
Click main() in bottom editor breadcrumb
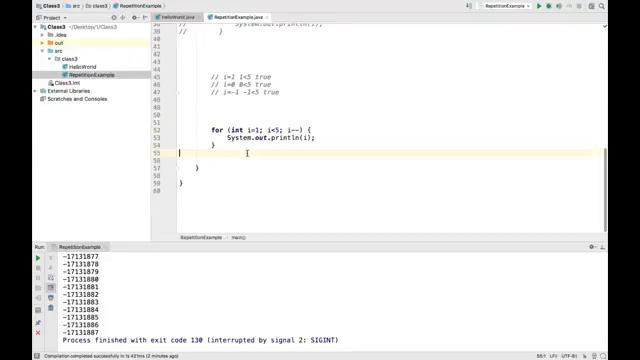(x=239, y=238)
